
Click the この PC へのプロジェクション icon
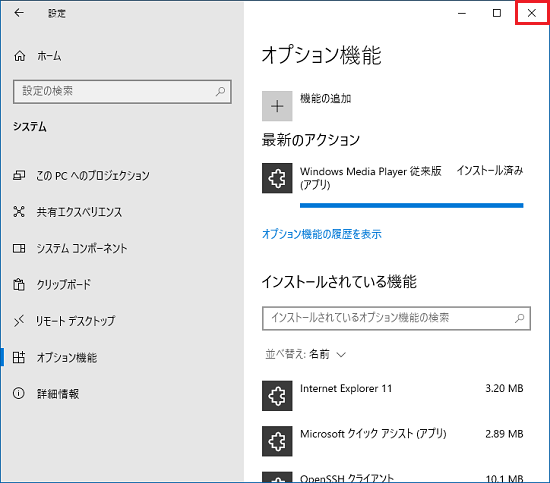point(19,175)
